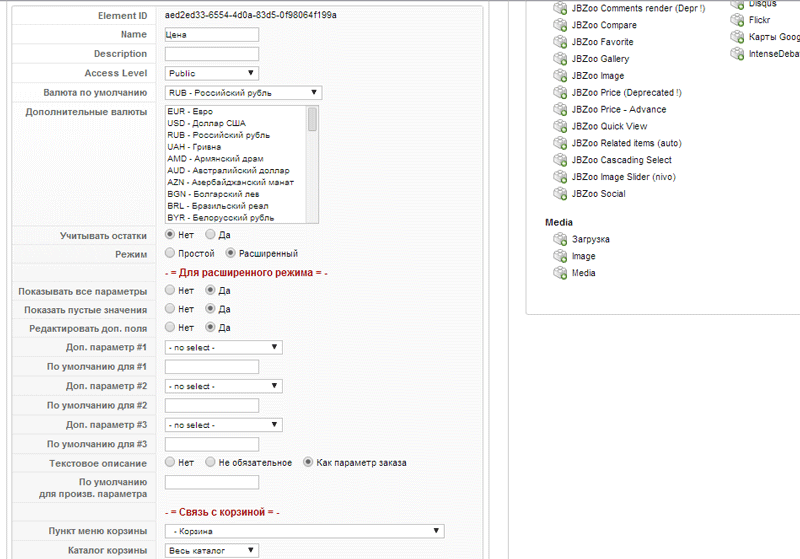Click the JBZoo Social element icon

click(x=560, y=194)
